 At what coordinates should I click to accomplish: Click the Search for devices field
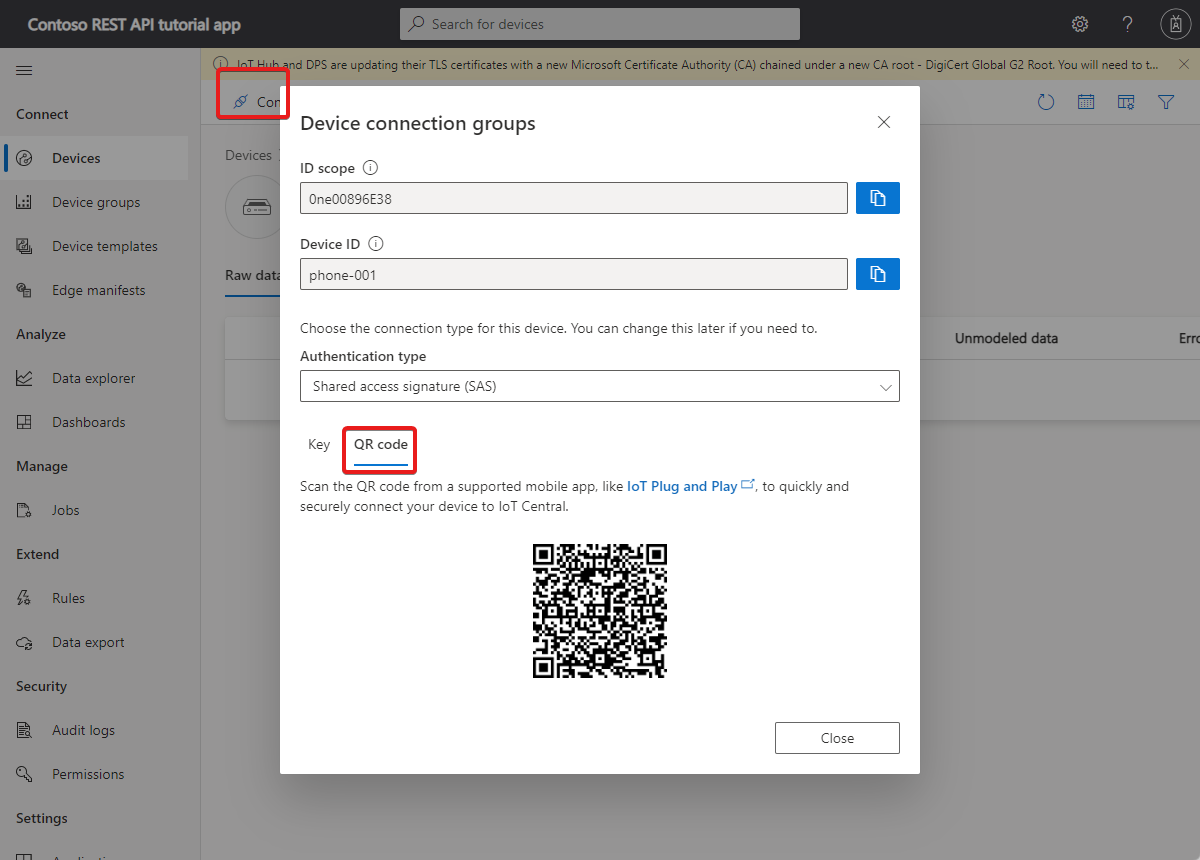(599, 23)
